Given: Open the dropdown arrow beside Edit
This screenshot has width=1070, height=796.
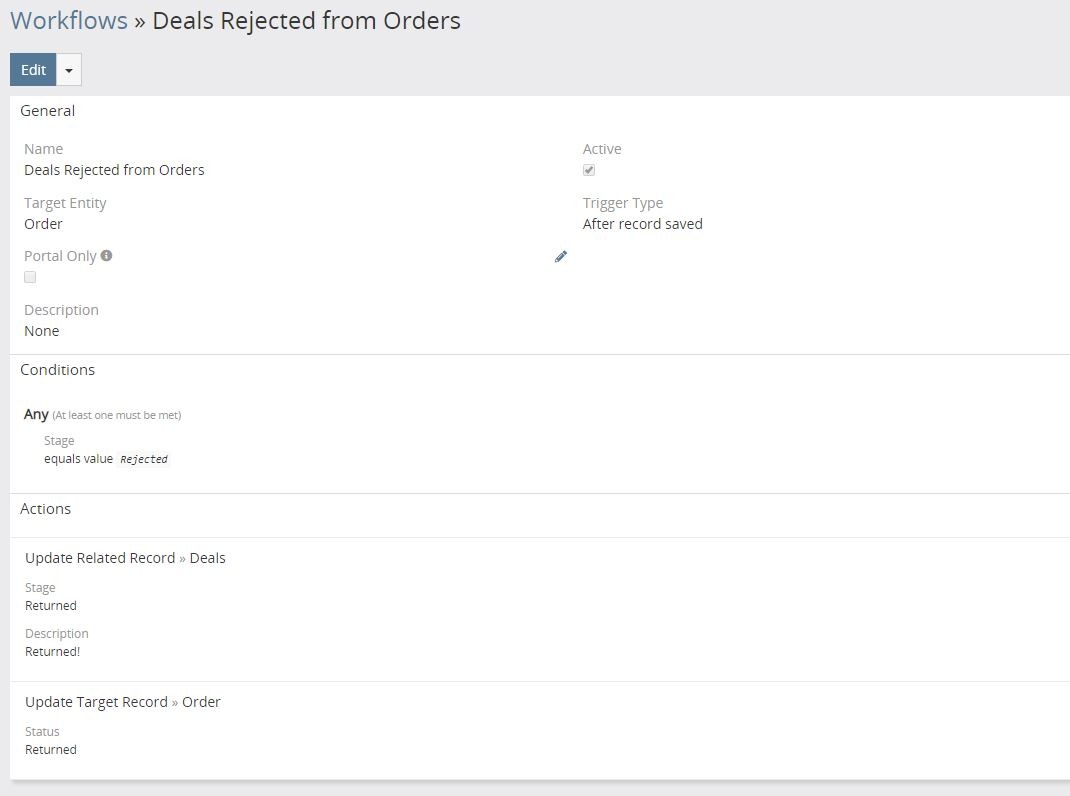Looking at the screenshot, I should pos(69,70).
